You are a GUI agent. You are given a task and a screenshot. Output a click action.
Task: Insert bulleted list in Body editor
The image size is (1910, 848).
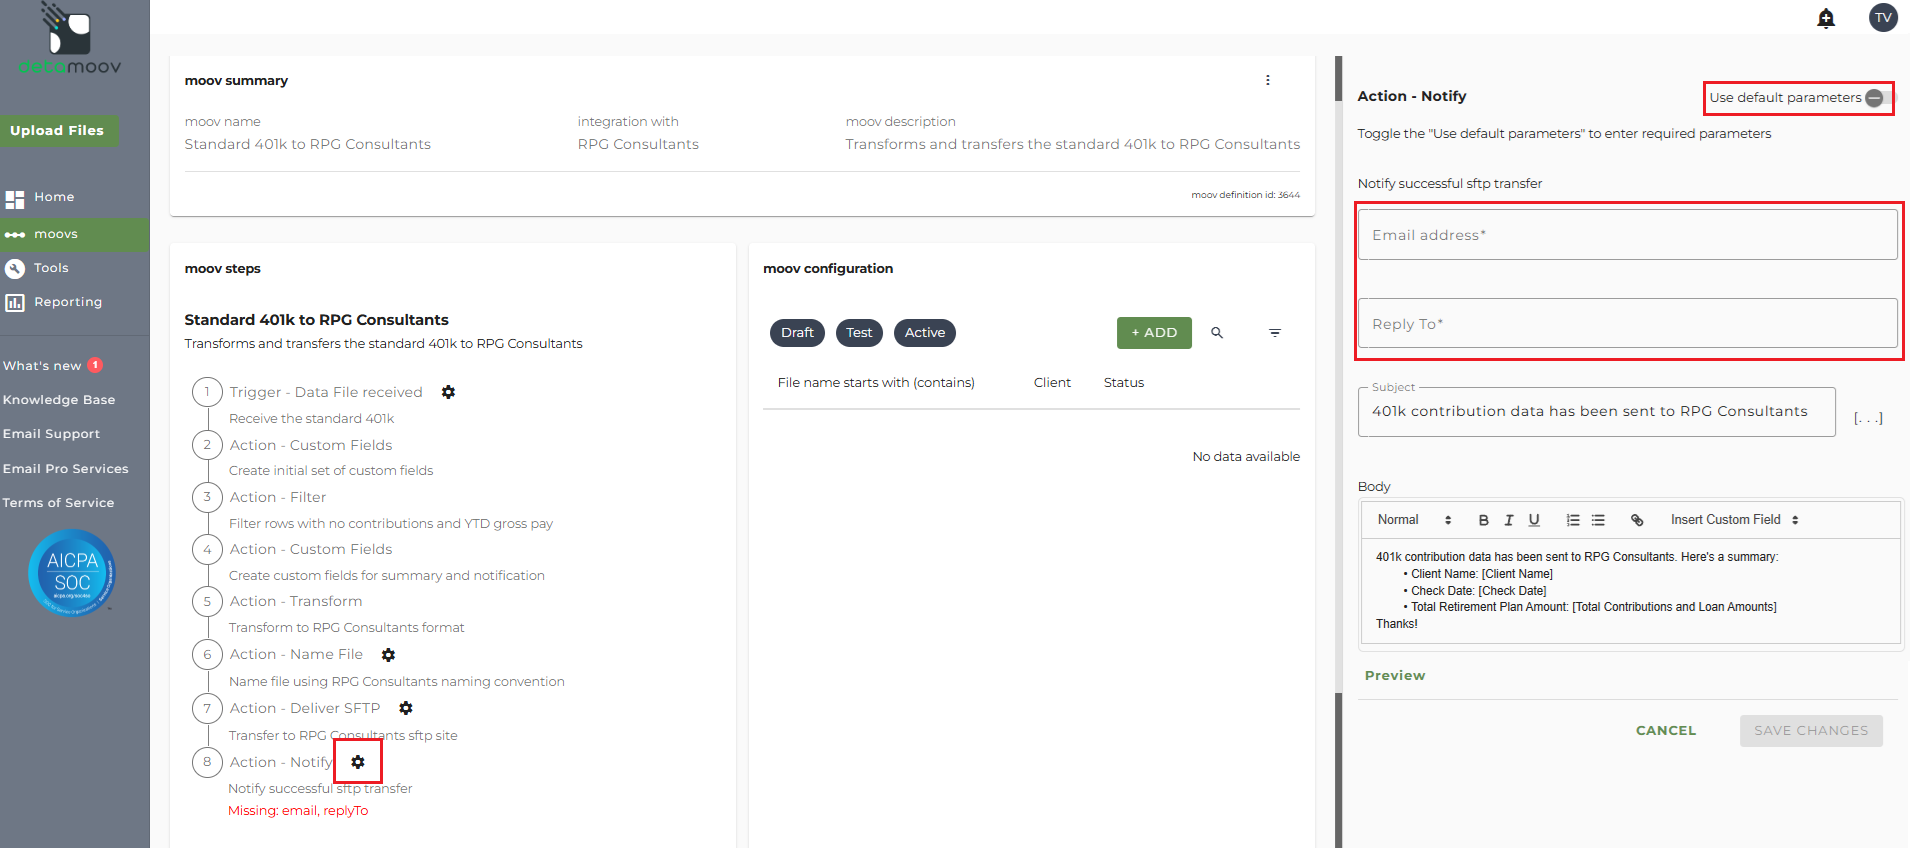pos(1598,520)
